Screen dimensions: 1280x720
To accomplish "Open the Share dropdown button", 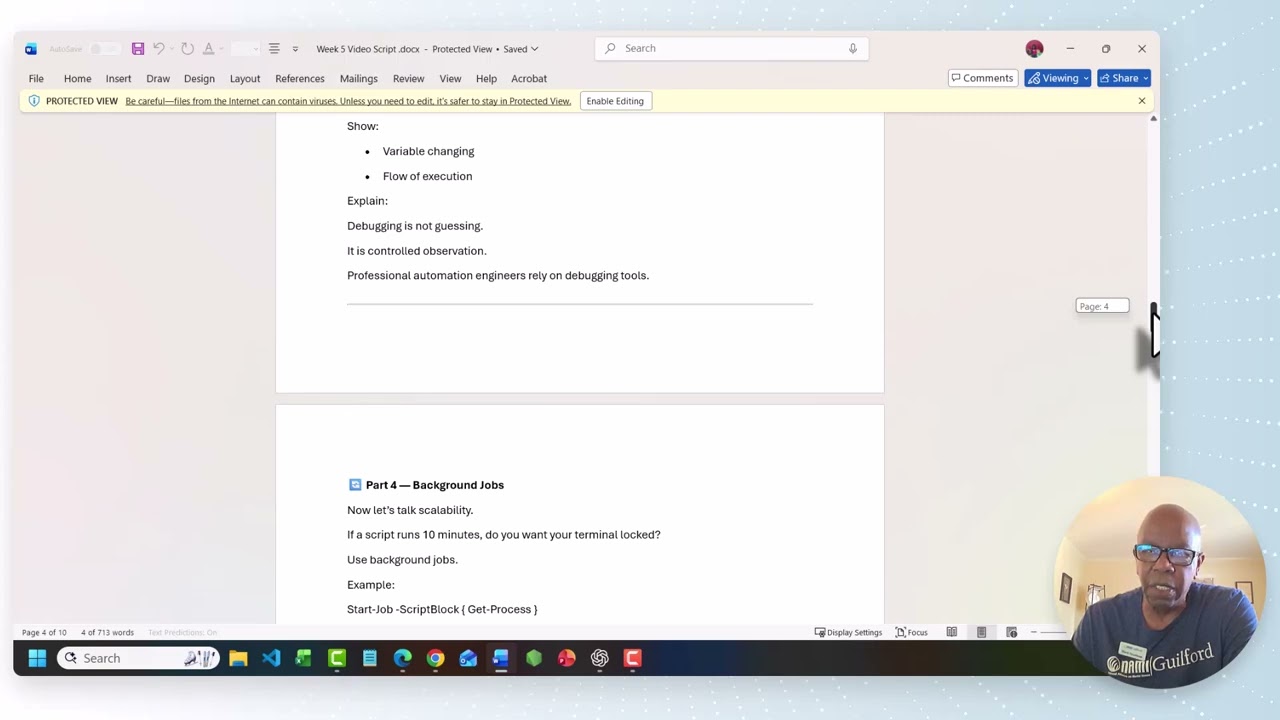I will (x=1124, y=78).
